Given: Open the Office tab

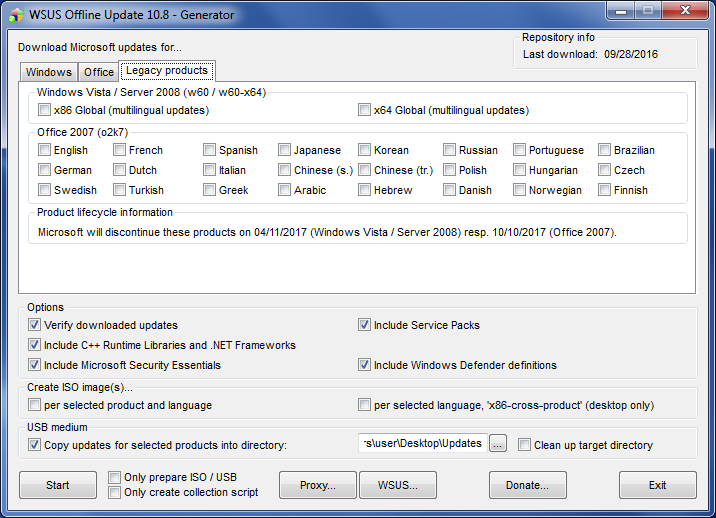Looking at the screenshot, I should coord(99,72).
